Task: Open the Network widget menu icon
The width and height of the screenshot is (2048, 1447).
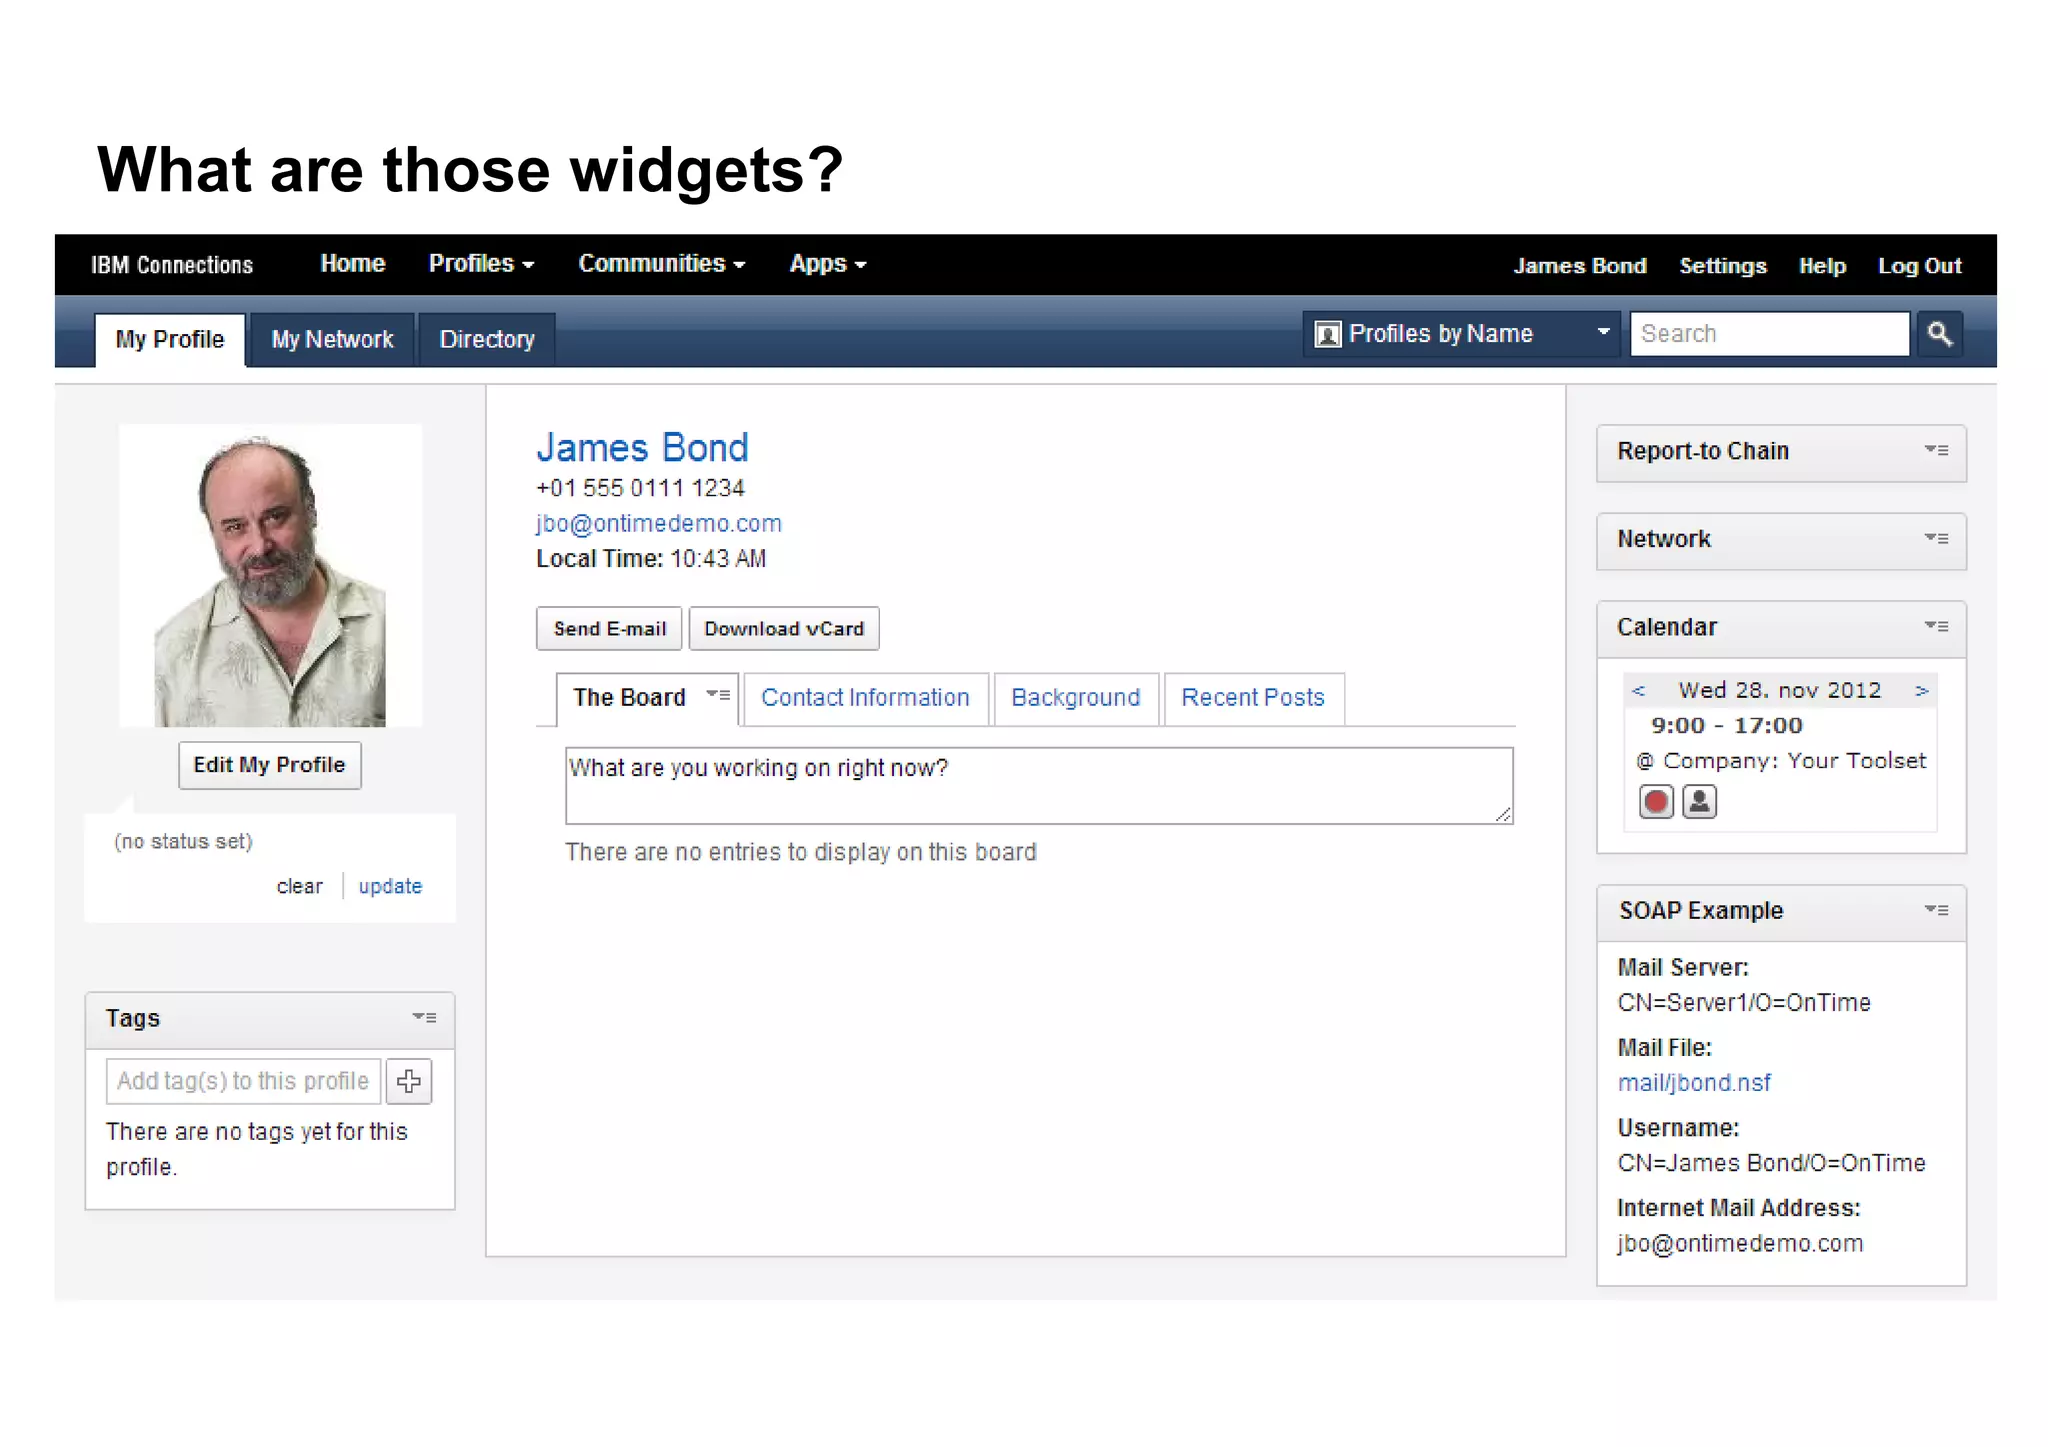Action: [1936, 539]
